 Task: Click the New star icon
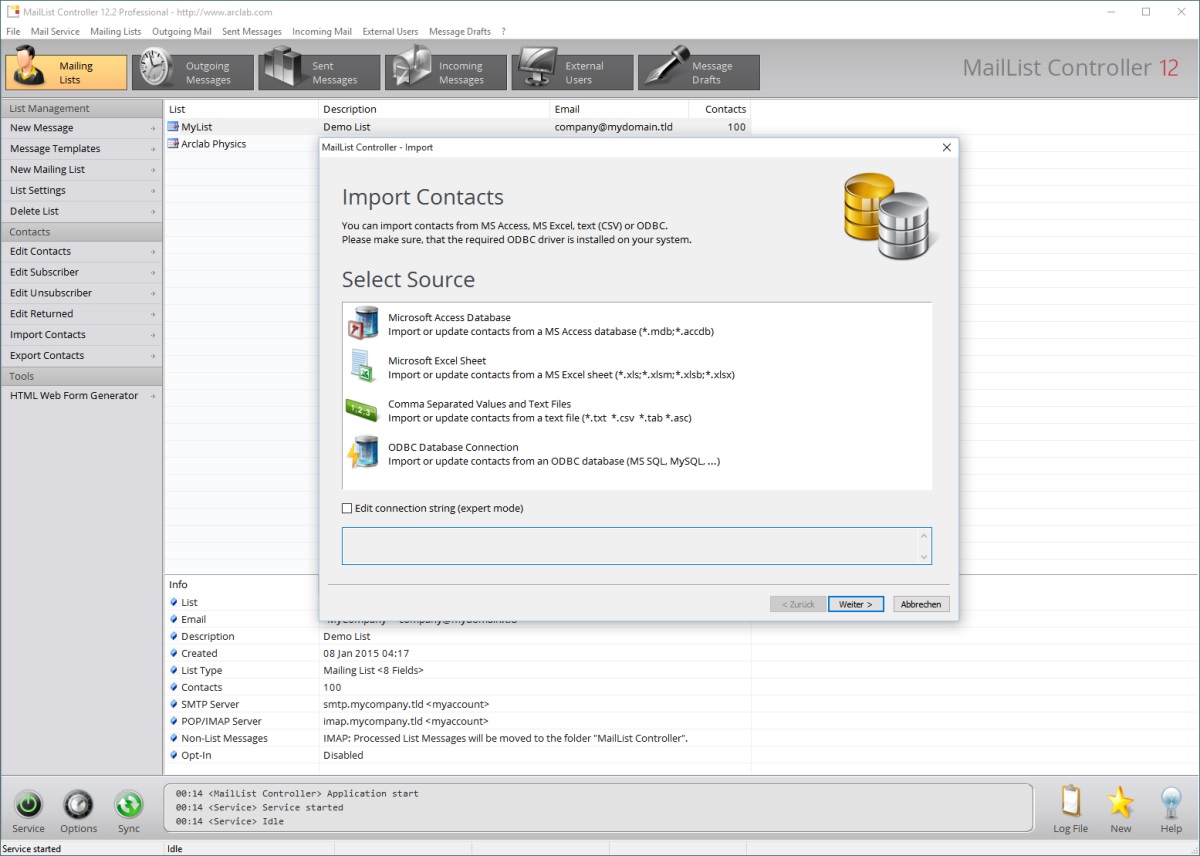point(1121,803)
